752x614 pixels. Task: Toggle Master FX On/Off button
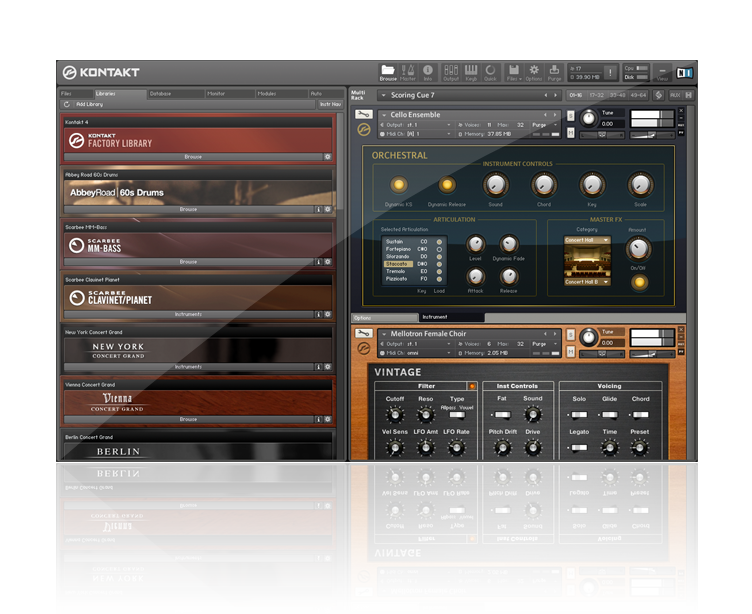pos(638,282)
